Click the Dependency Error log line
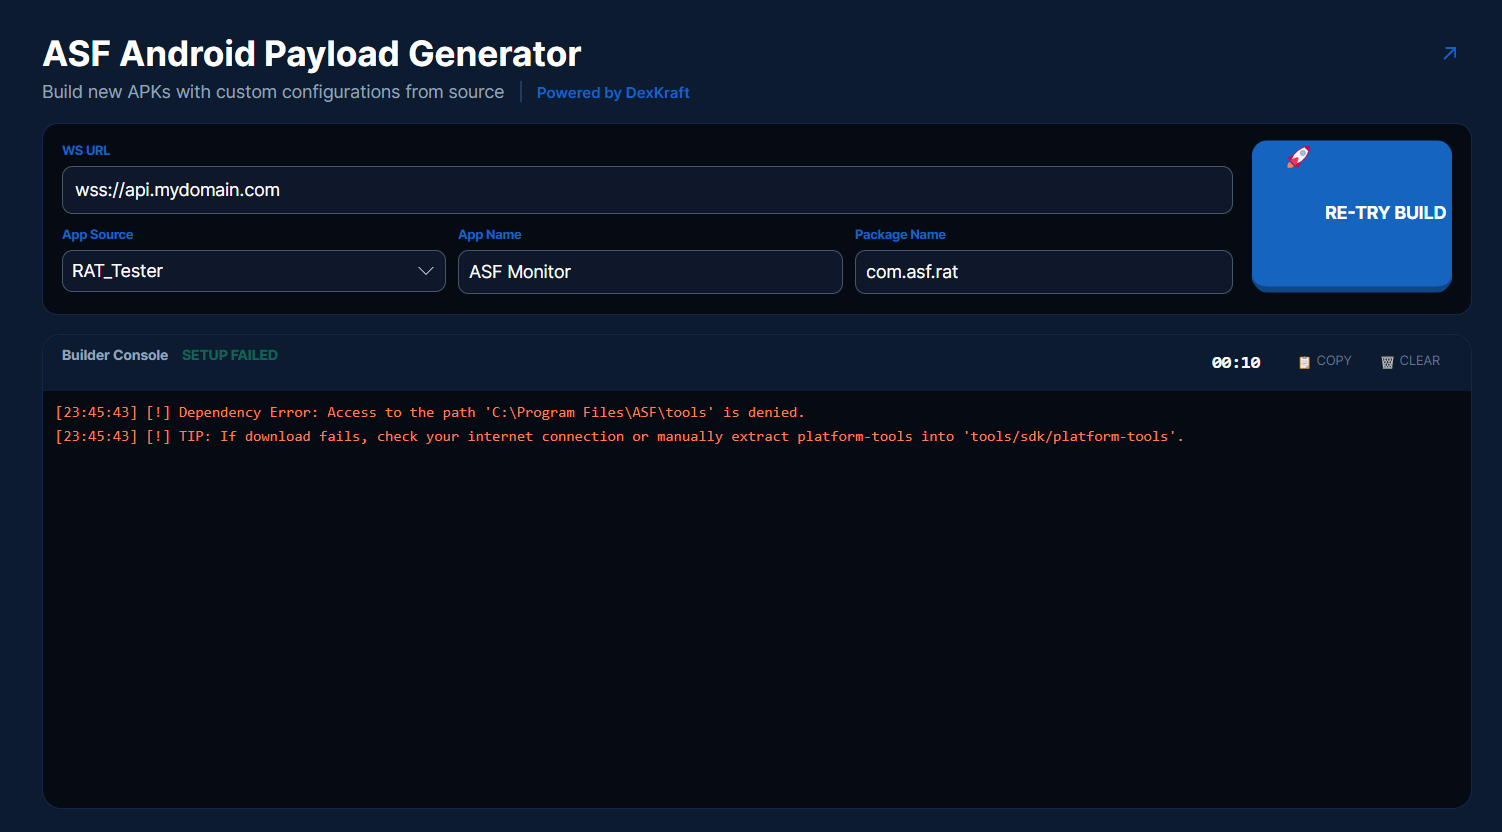1502x832 pixels. coord(430,412)
